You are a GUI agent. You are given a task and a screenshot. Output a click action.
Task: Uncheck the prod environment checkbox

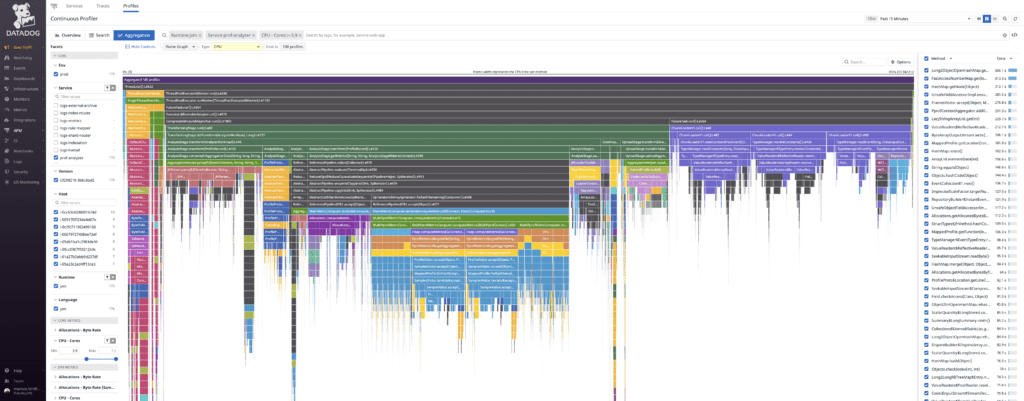pos(56,74)
